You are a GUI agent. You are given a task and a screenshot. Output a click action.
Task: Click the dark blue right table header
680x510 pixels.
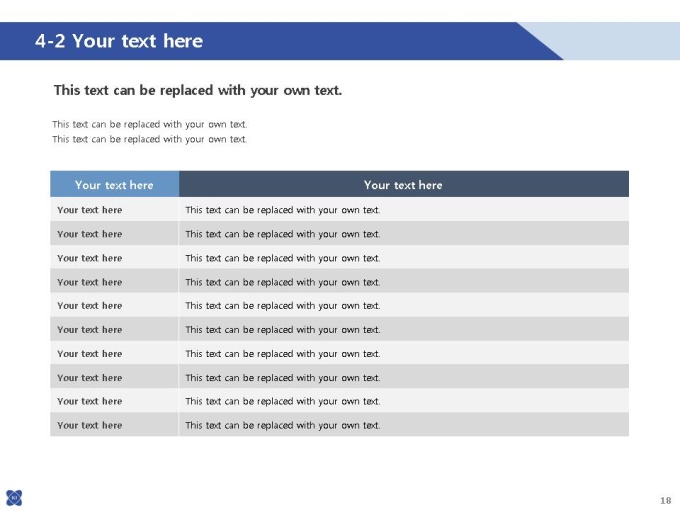coord(404,184)
